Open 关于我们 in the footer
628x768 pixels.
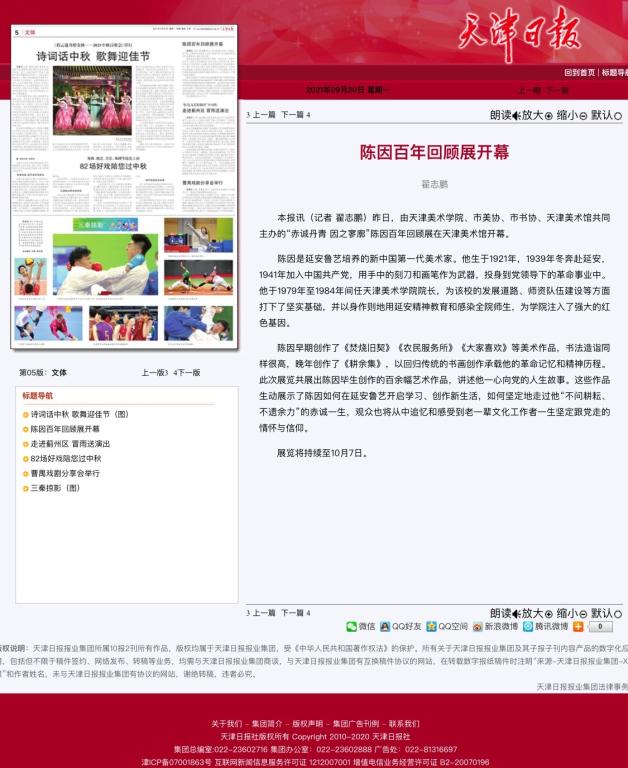click(x=227, y=723)
